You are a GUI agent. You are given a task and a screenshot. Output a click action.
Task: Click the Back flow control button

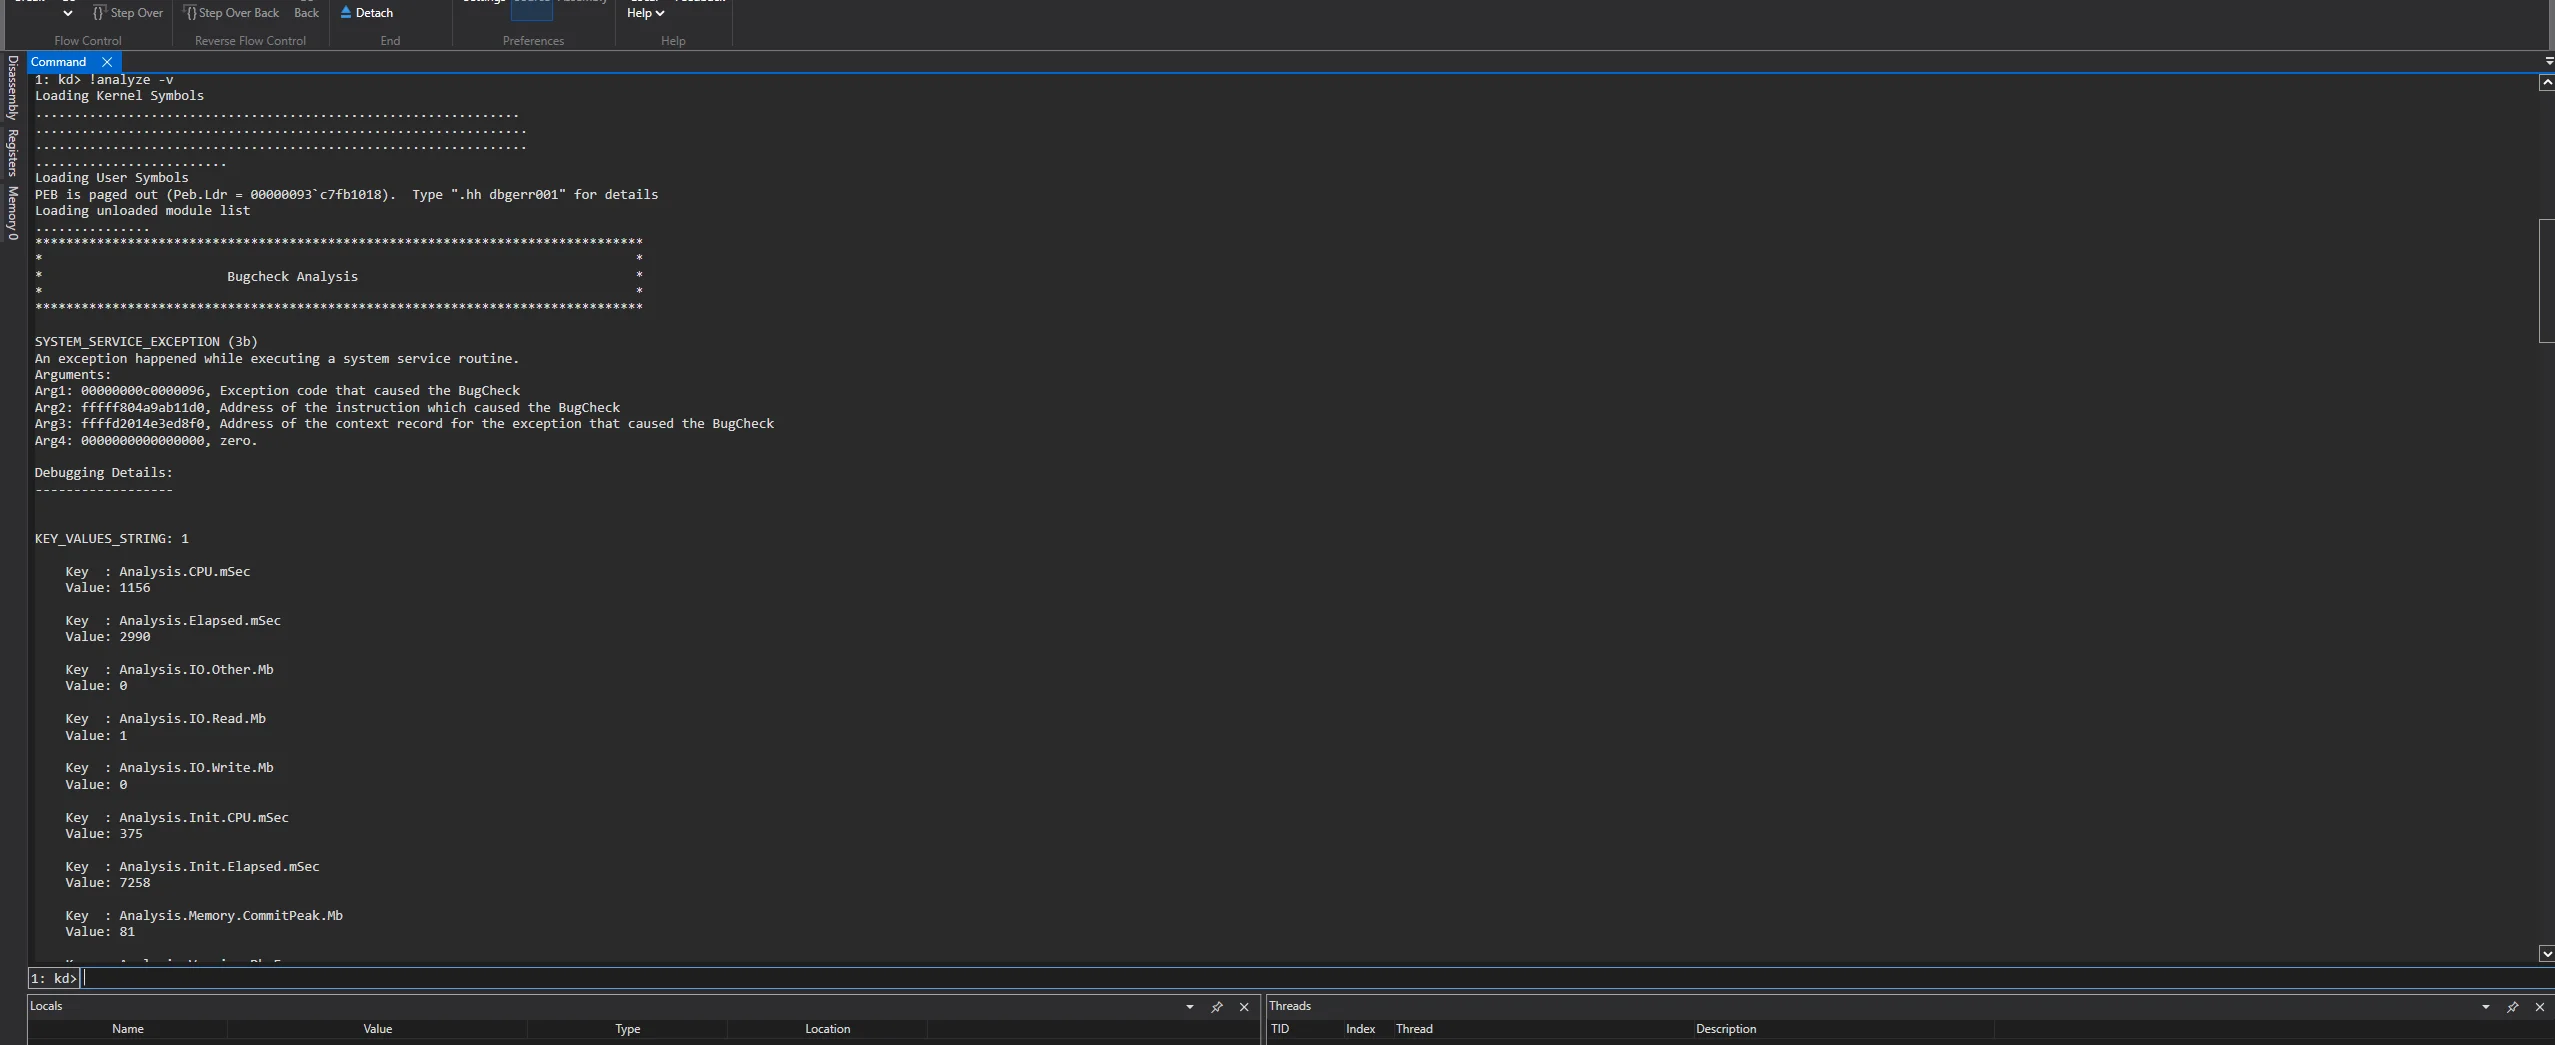[307, 13]
